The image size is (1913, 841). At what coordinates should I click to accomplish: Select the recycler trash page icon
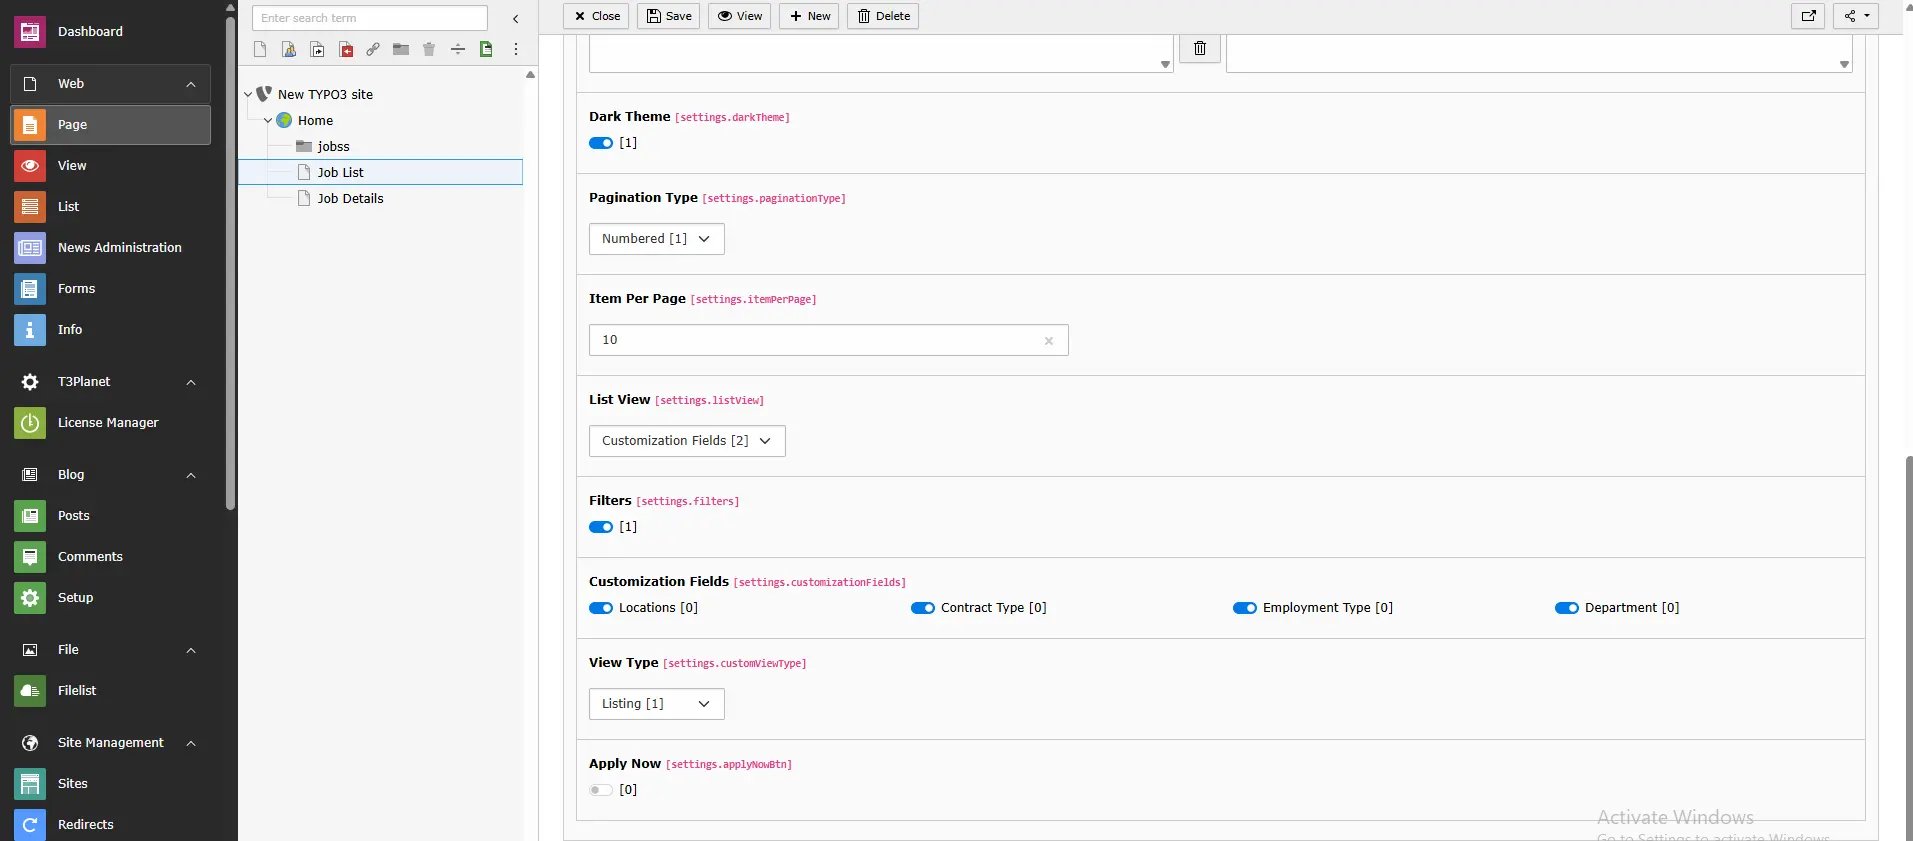tap(429, 49)
